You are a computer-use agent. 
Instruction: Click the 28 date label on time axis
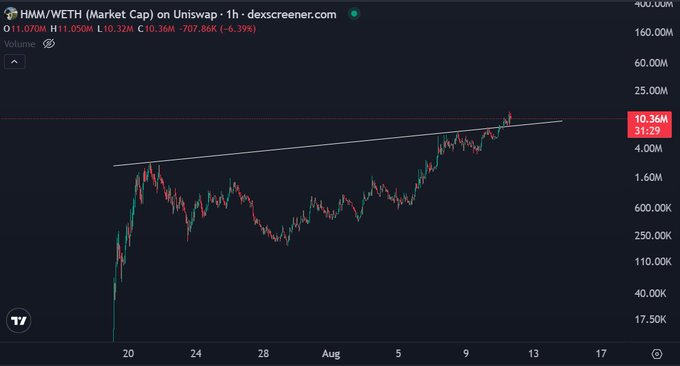pos(263,353)
